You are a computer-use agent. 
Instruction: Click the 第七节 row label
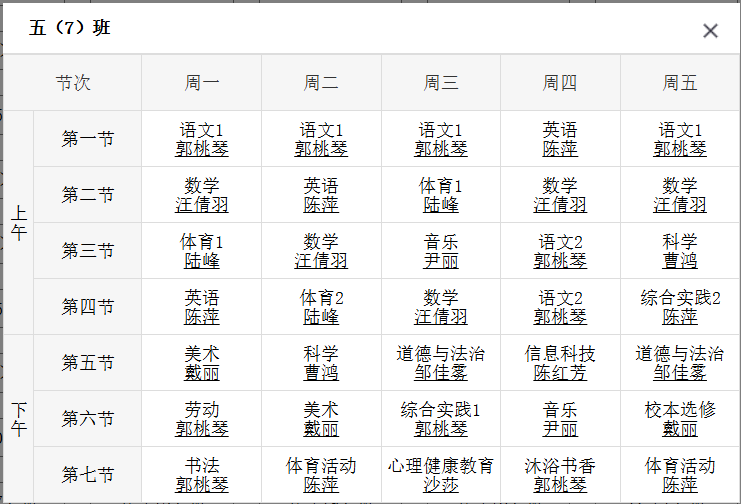click(88, 475)
